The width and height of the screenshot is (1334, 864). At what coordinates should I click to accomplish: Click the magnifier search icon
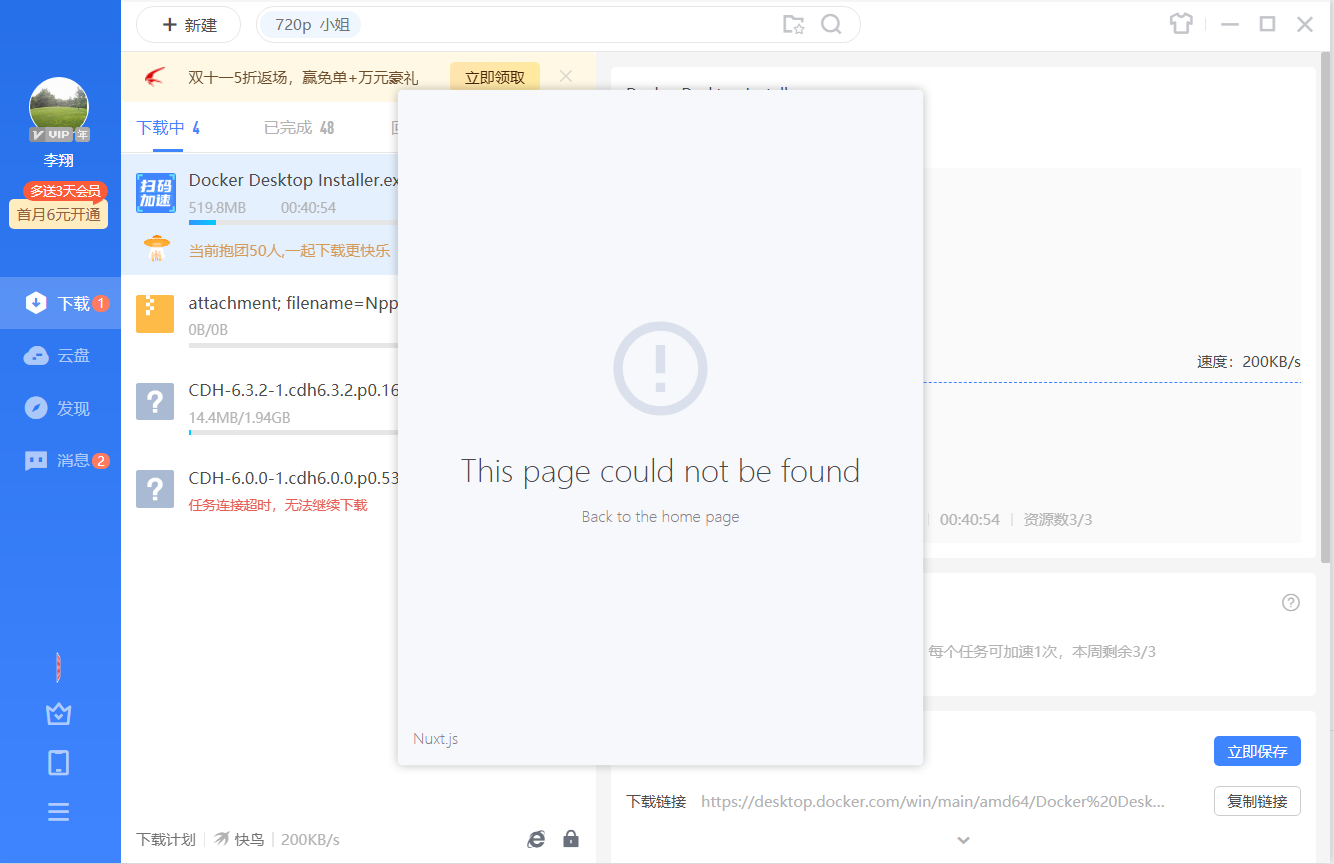coord(831,25)
